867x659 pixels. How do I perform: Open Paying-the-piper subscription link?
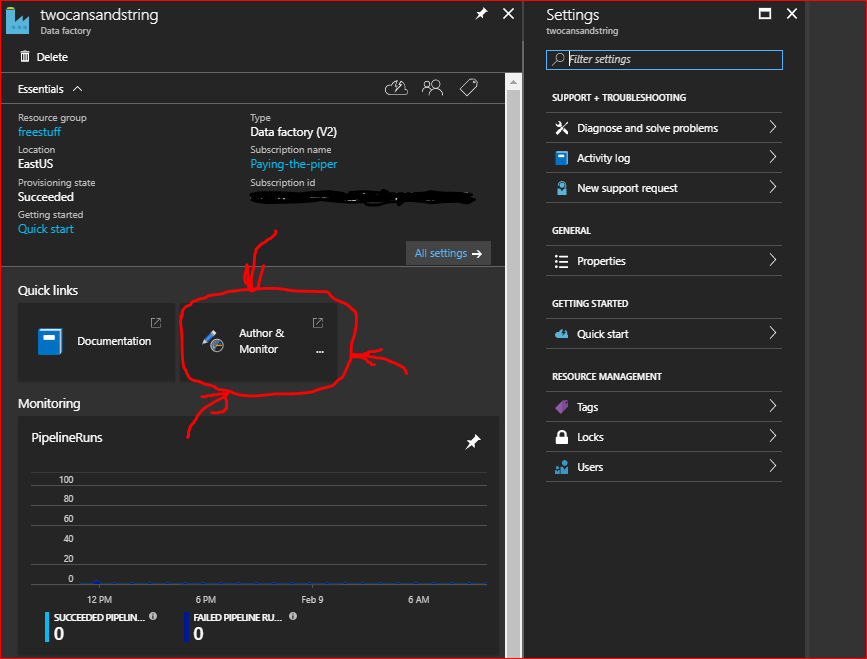coord(294,164)
